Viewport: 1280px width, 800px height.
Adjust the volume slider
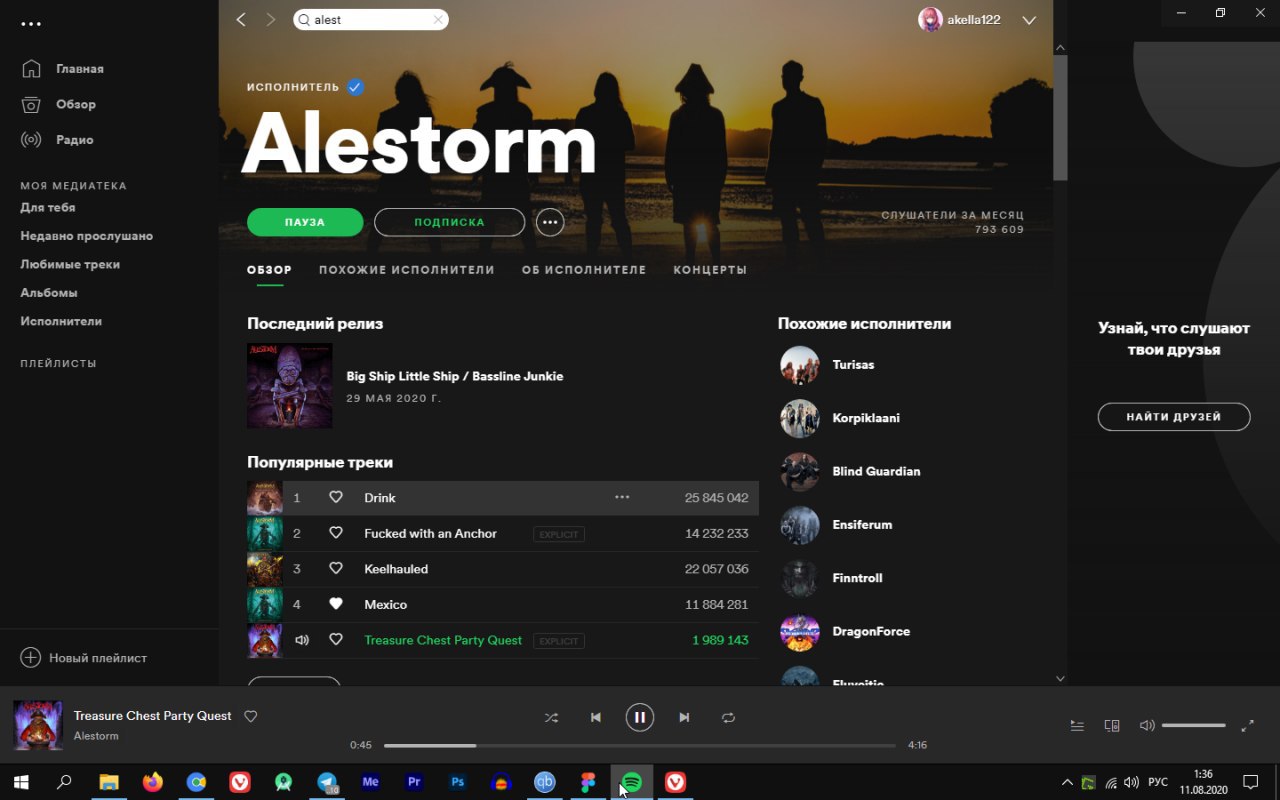coord(1194,726)
